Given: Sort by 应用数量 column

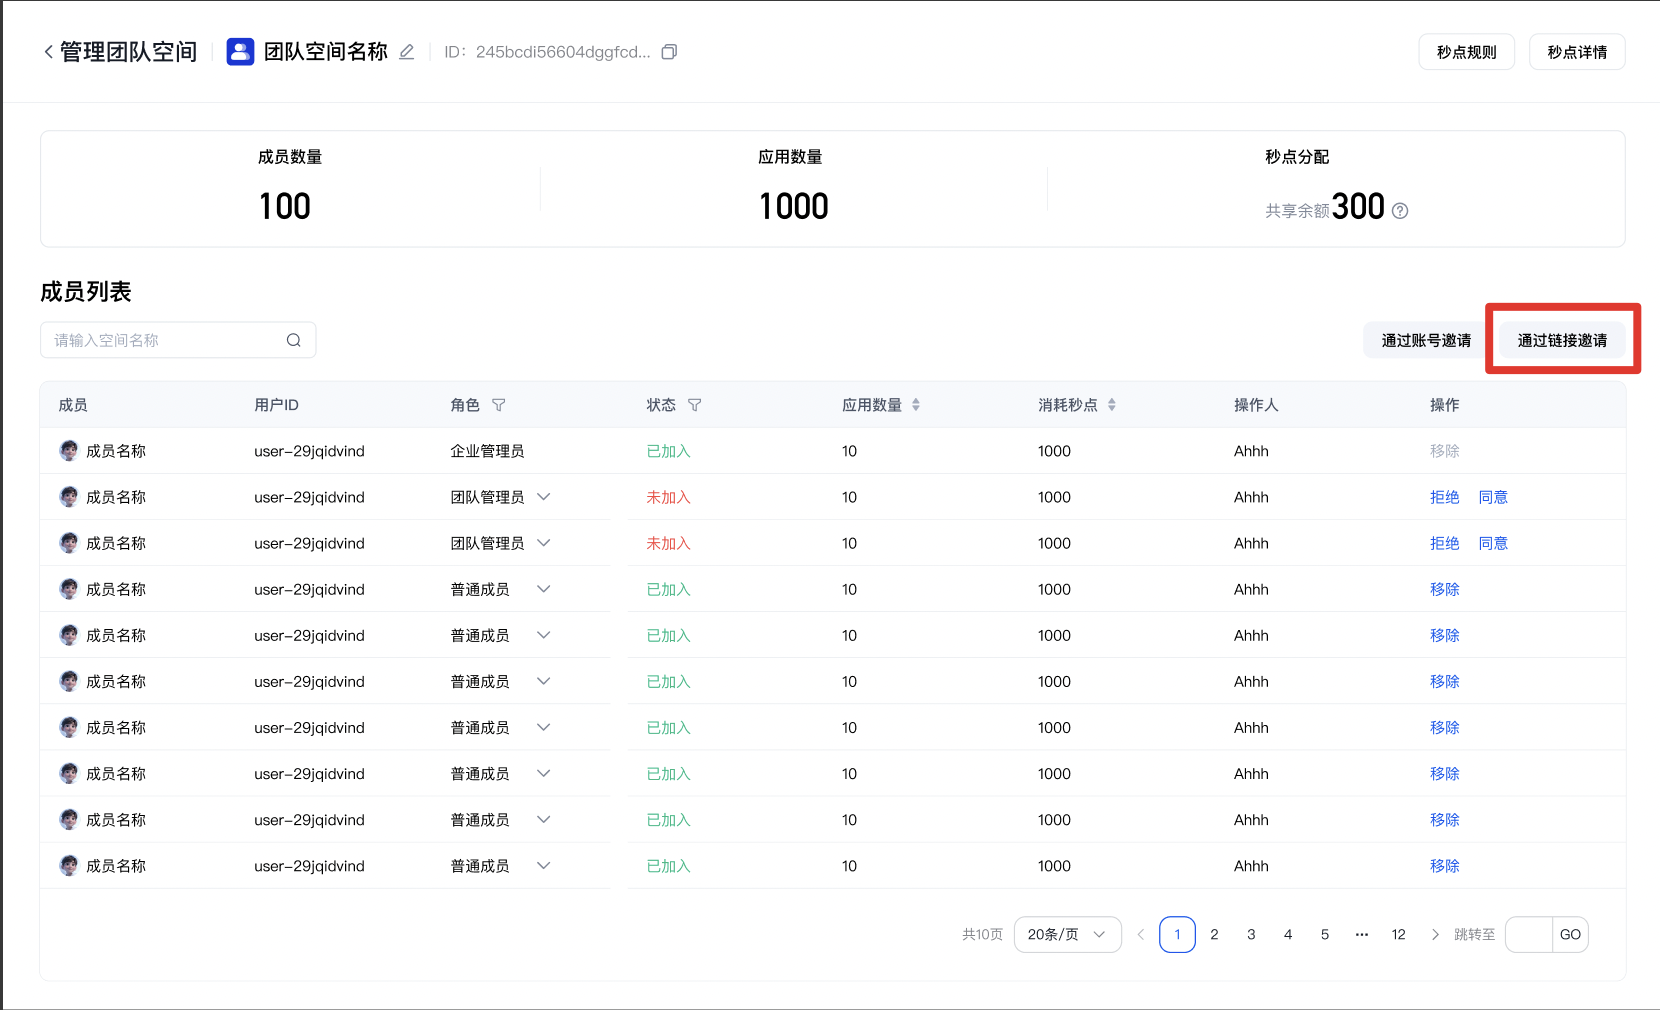Looking at the screenshot, I should [915, 405].
